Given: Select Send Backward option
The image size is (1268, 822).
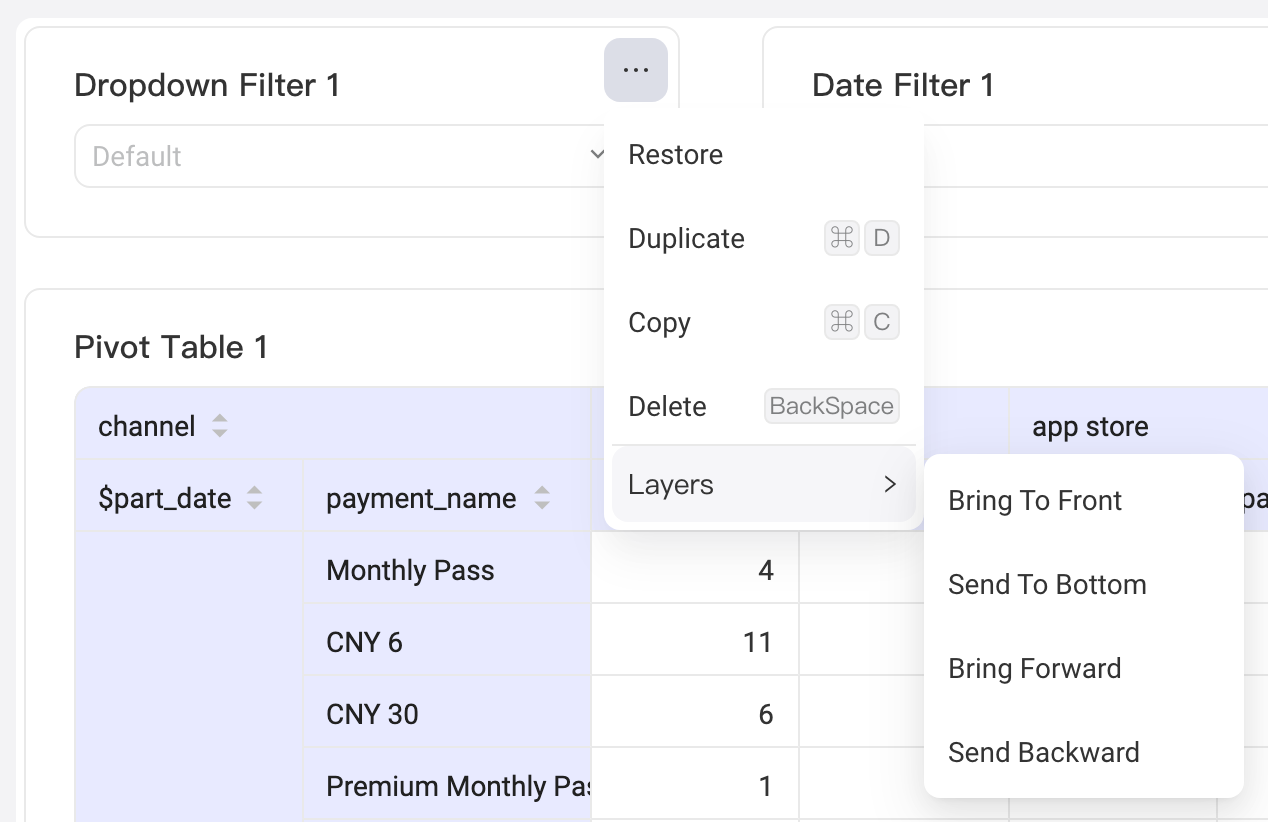Looking at the screenshot, I should pyautogui.click(x=1084, y=753).
